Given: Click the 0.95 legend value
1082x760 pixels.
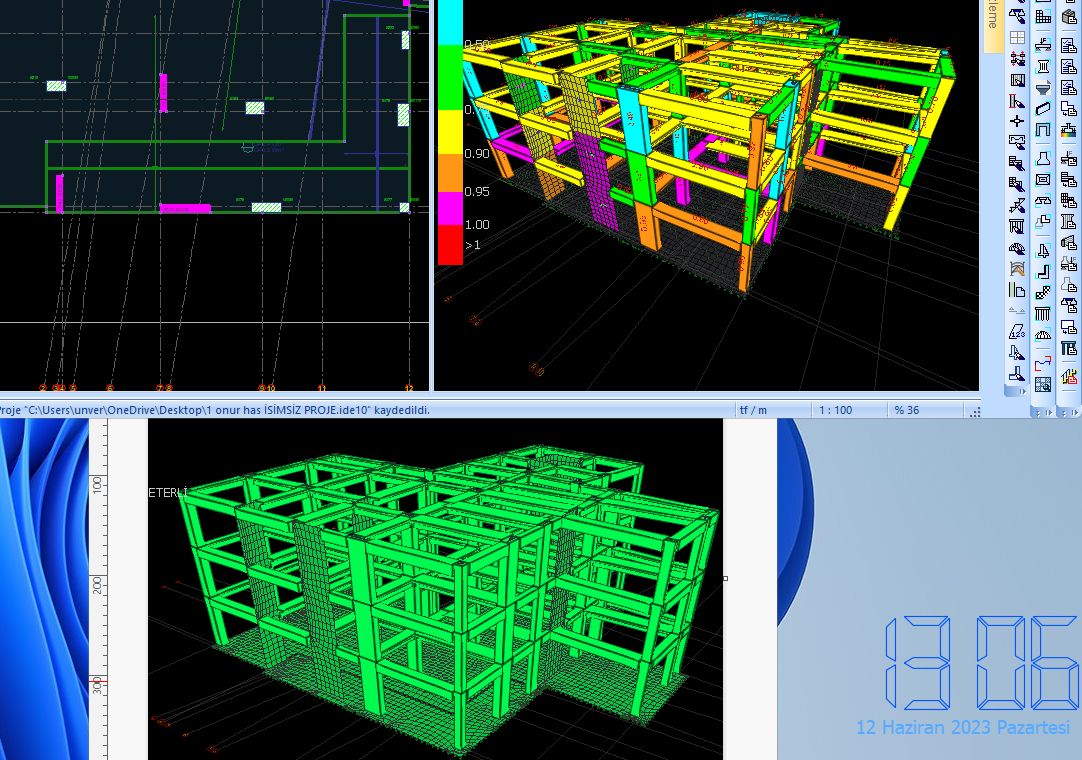Looking at the screenshot, I should click(x=477, y=191).
